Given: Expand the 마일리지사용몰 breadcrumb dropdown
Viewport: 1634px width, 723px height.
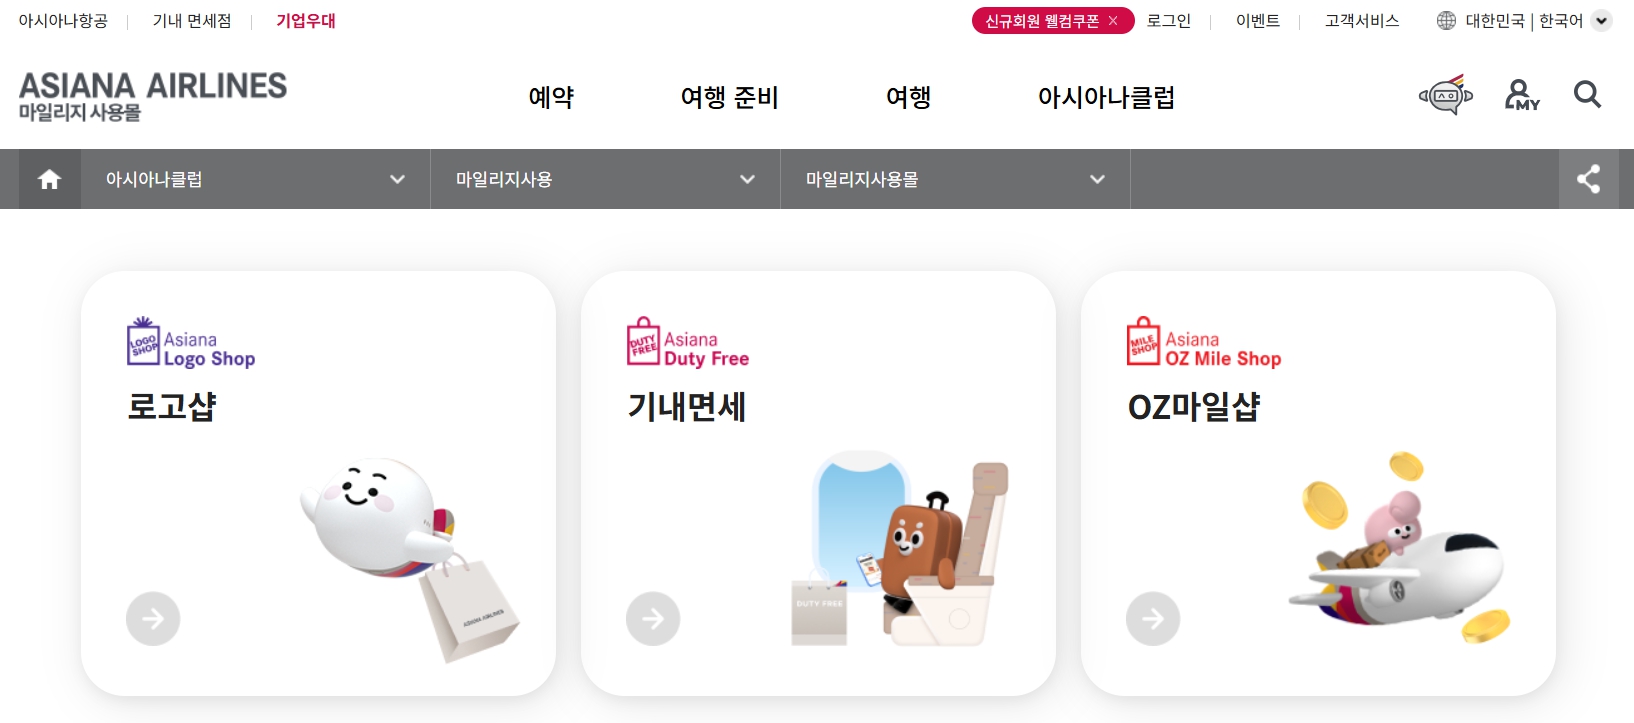Looking at the screenshot, I should (956, 179).
